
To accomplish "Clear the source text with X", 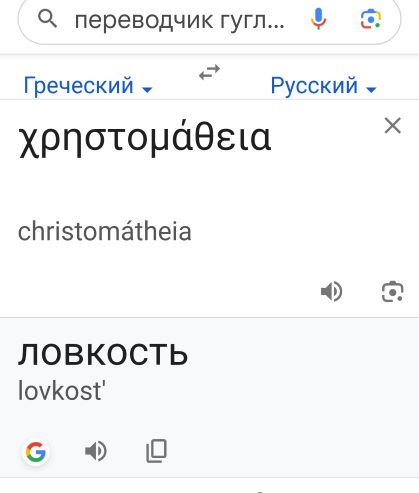I will (x=393, y=126).
